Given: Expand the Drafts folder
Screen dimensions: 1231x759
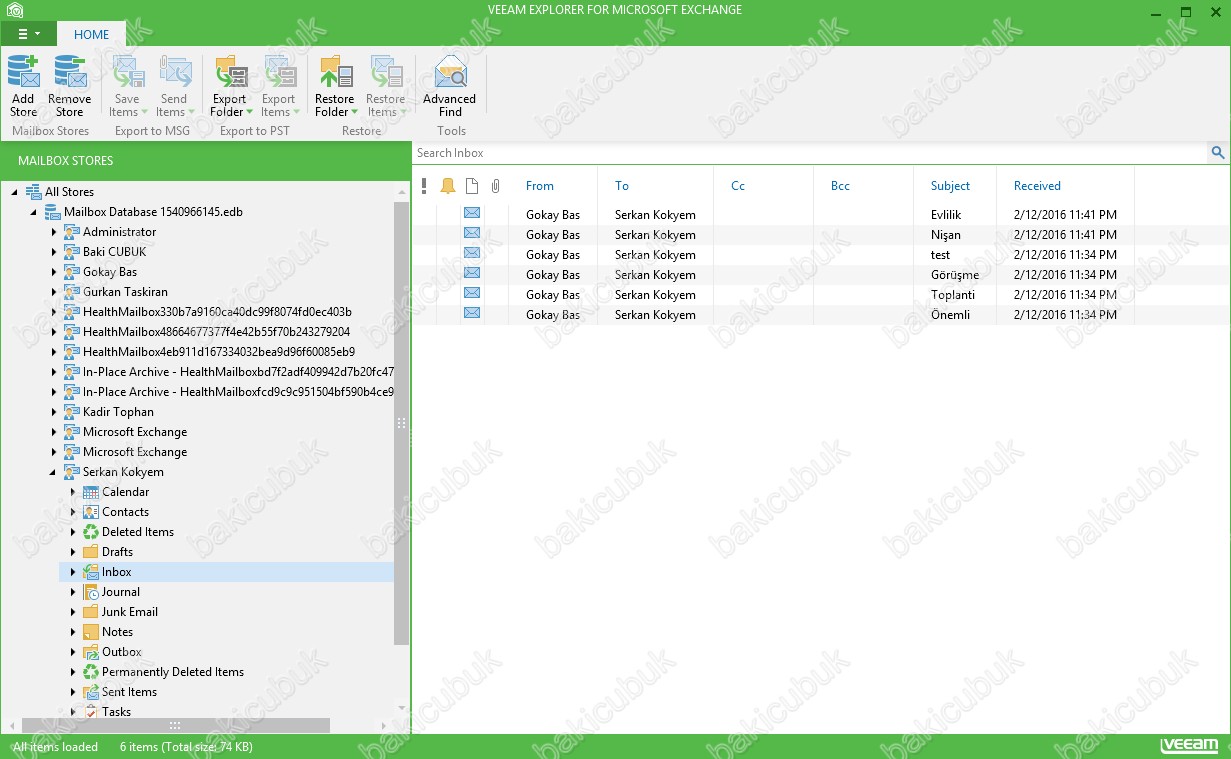Looking at the screenshot, I should 73,552.
